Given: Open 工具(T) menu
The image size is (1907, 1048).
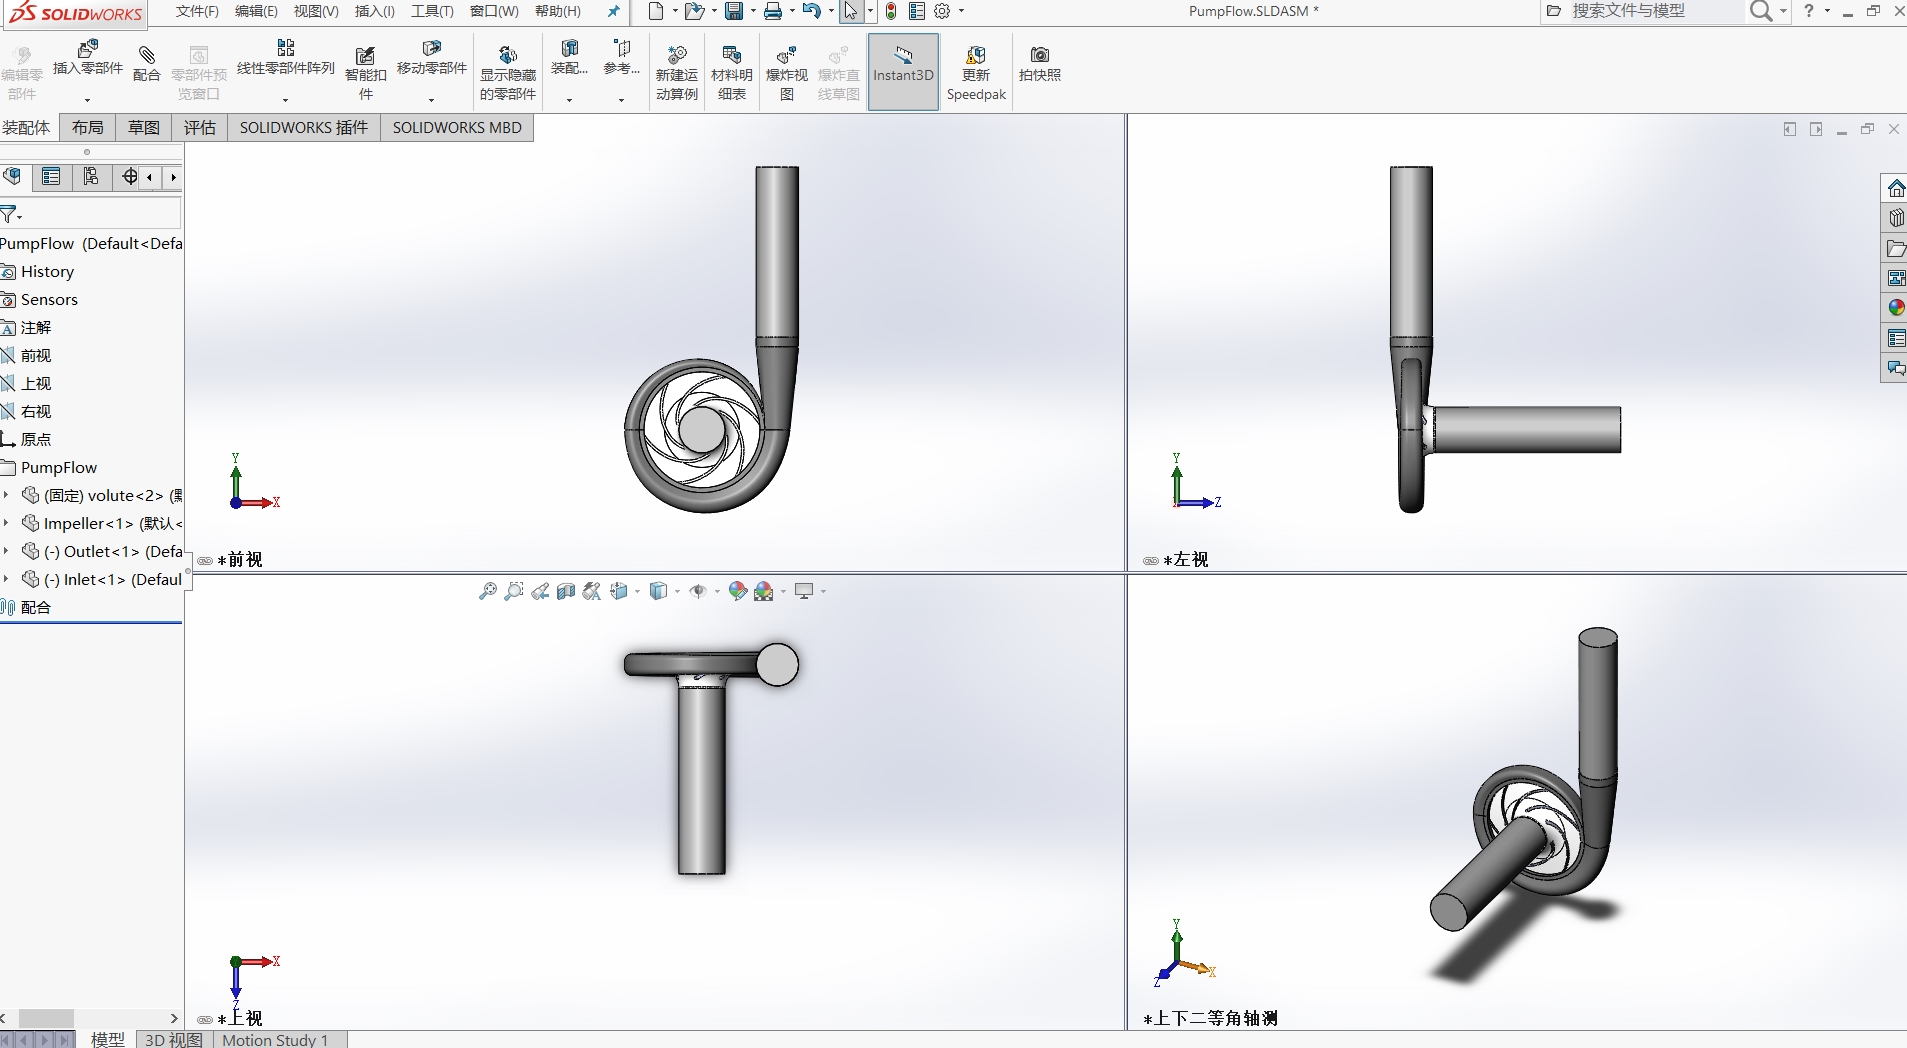Looking at the screenshot, I should pyautogui.click(x=432, y=11).
